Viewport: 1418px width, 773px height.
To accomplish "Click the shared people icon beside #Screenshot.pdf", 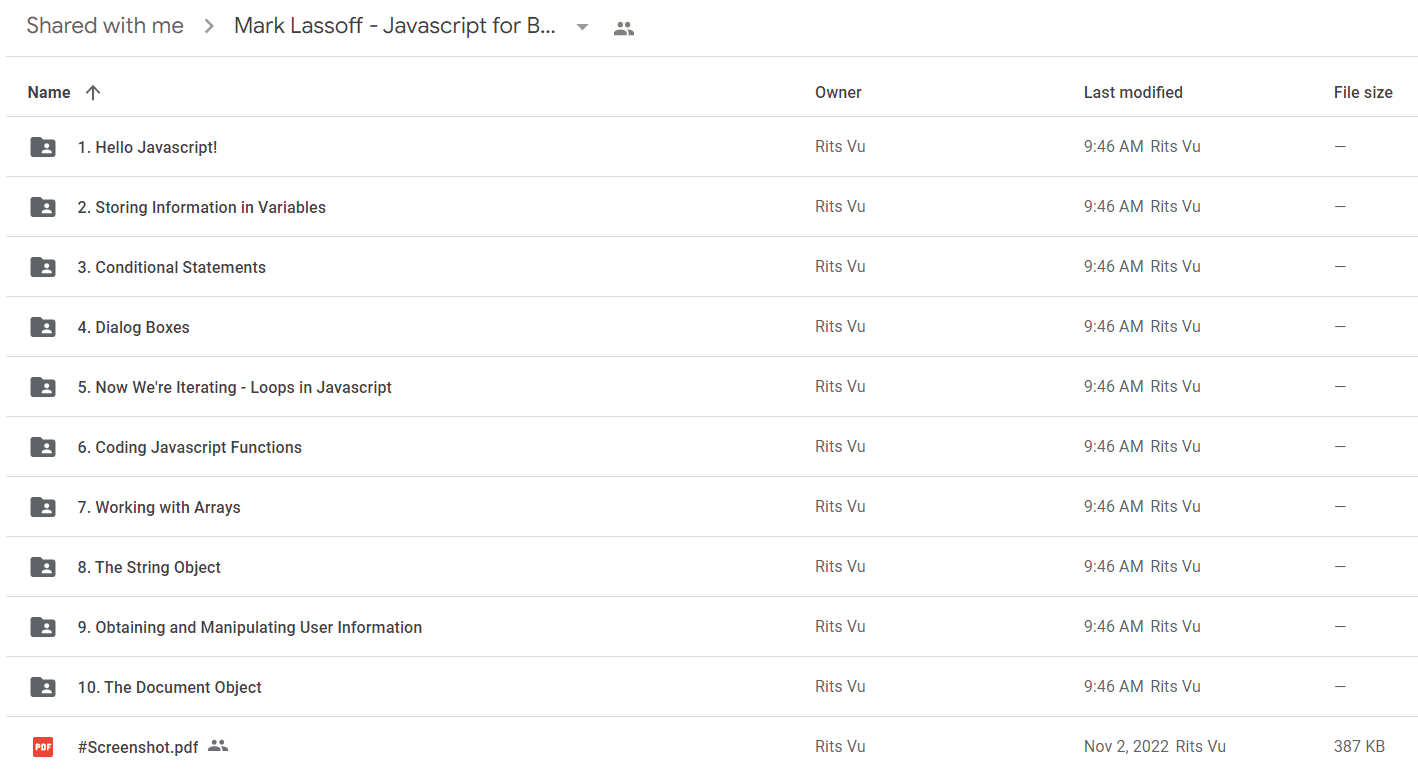I will pos(218,746).
